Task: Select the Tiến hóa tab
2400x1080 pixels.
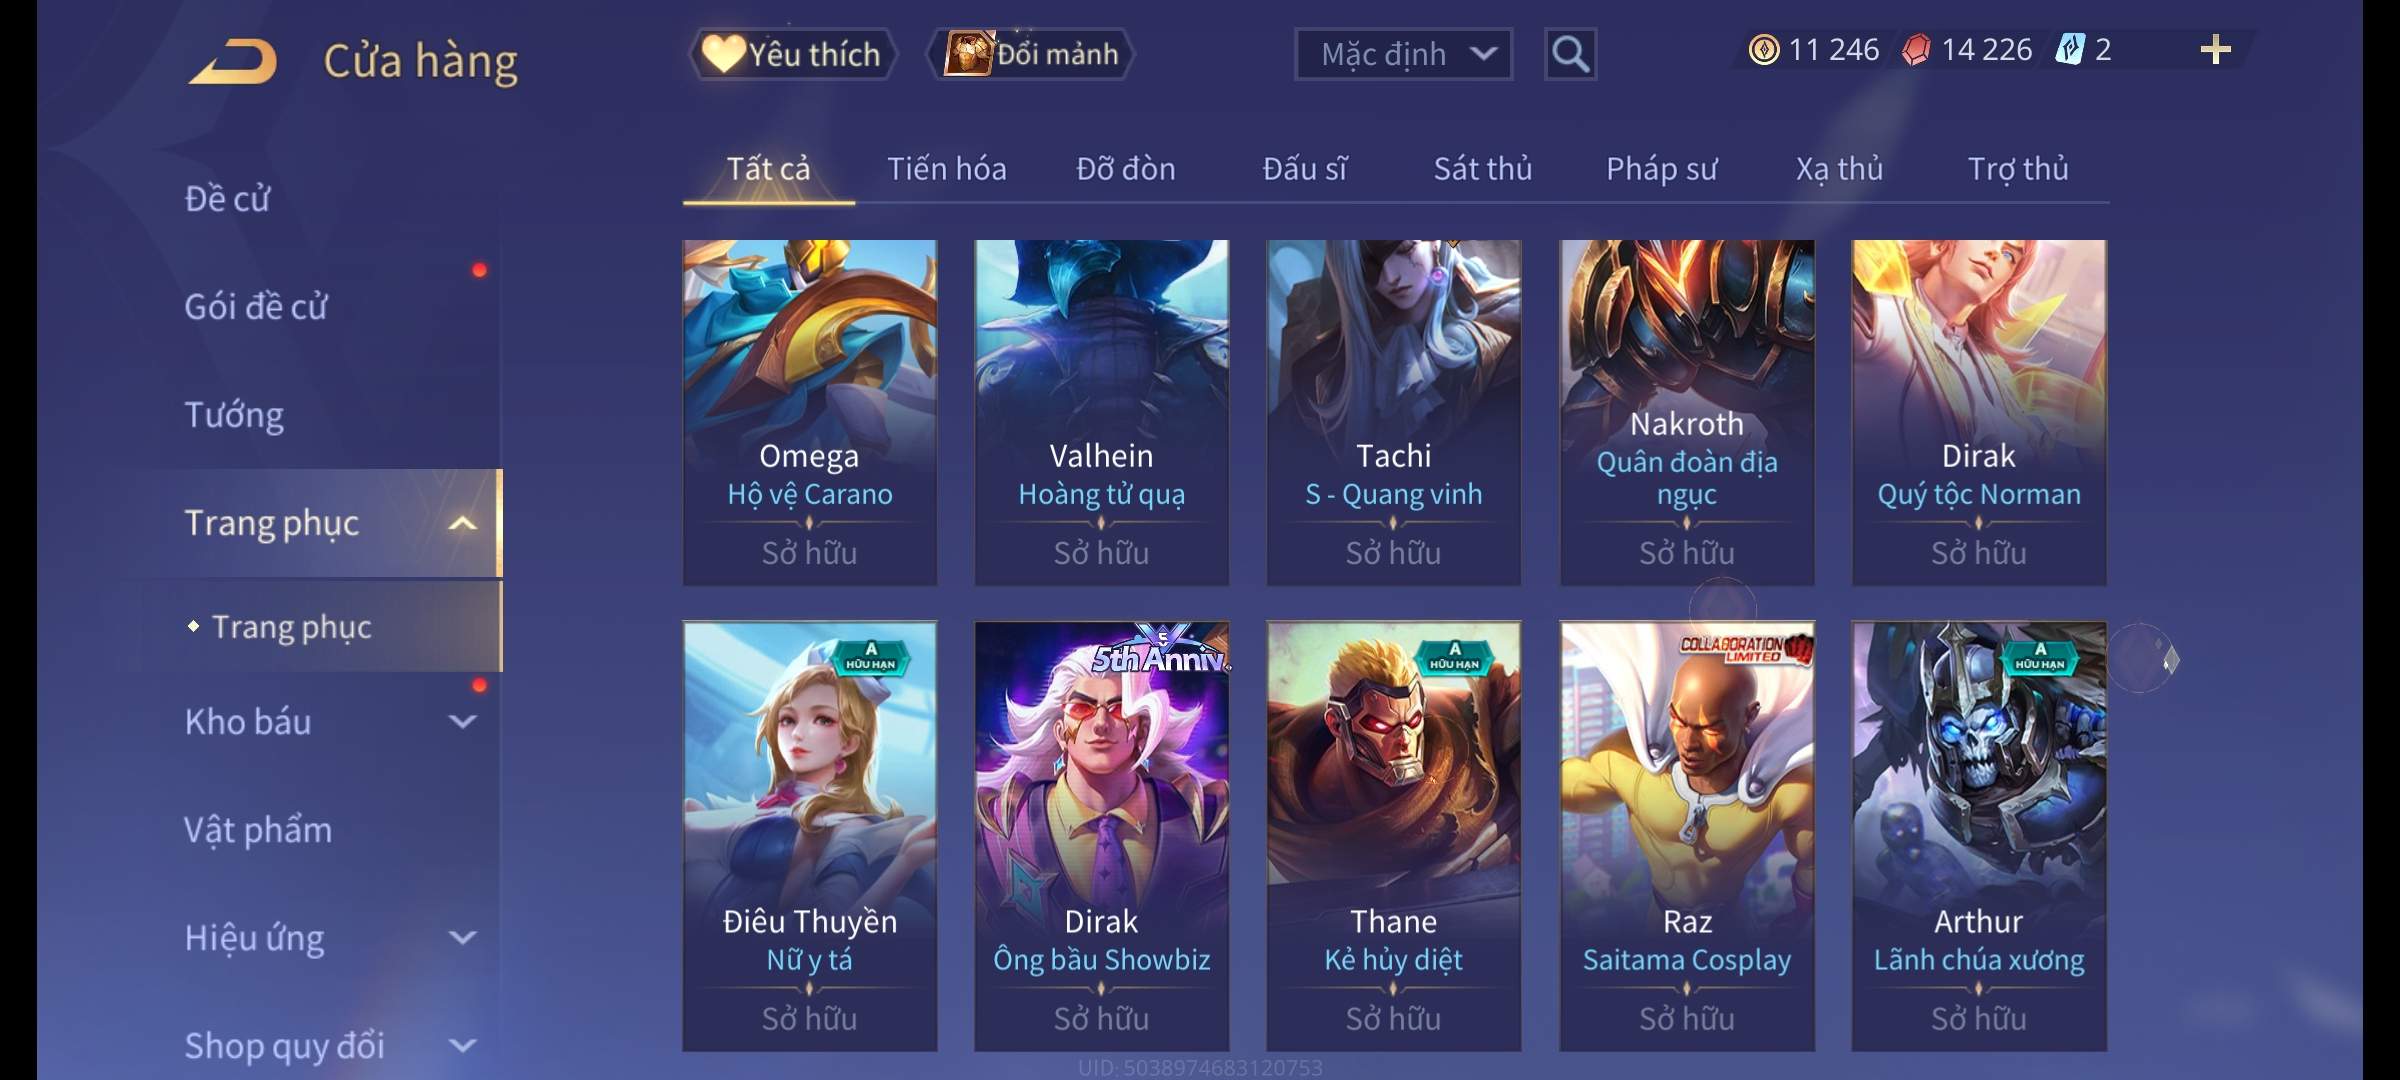Action: tap(946, 169)
